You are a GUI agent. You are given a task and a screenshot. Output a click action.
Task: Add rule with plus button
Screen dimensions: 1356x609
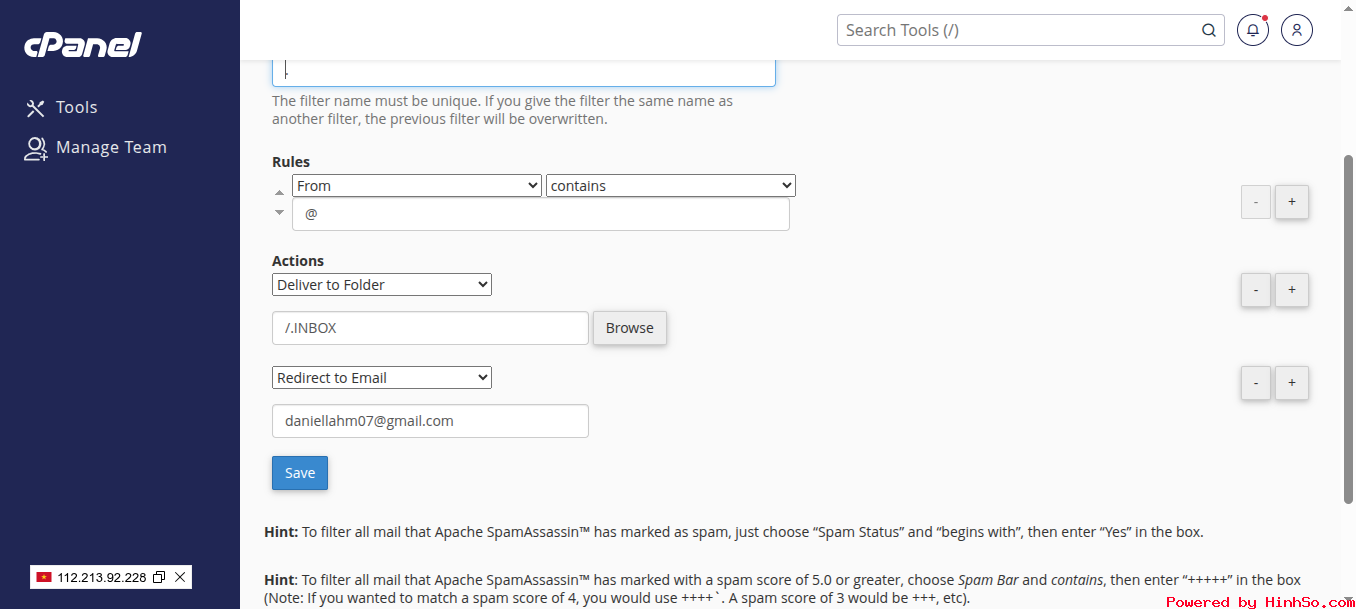point(1292,202)
